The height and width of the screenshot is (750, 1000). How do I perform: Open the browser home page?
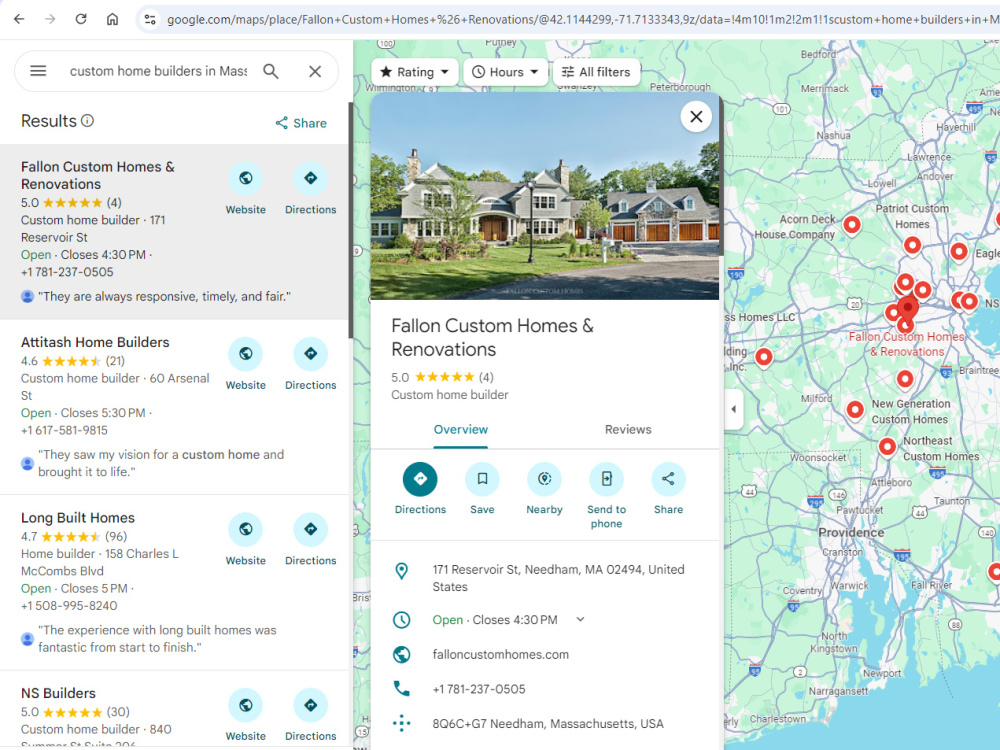112,19
